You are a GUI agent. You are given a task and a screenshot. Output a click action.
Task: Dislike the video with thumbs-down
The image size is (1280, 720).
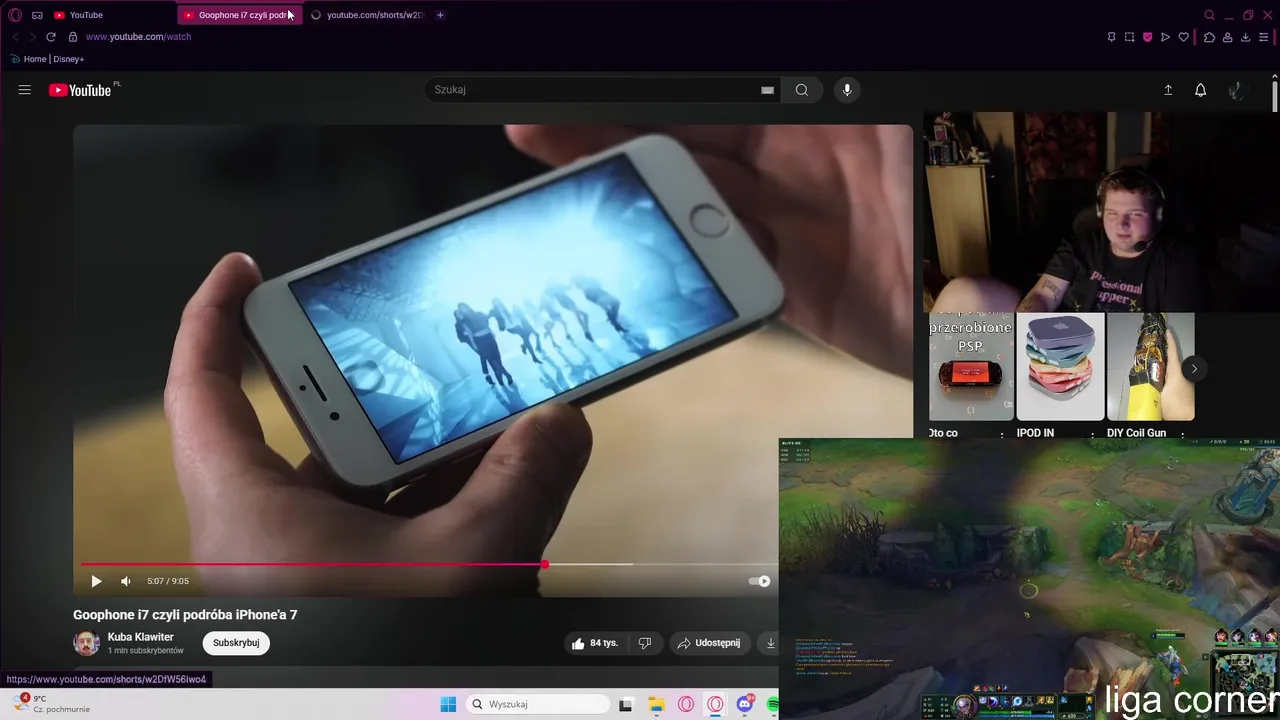click(x=645, y=643)
